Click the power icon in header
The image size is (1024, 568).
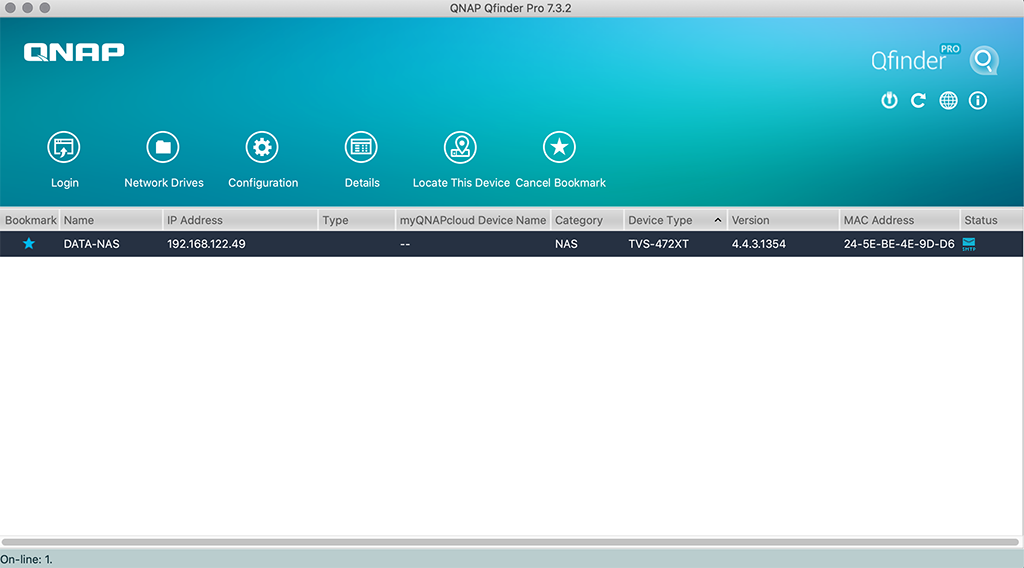pos(889,101)
